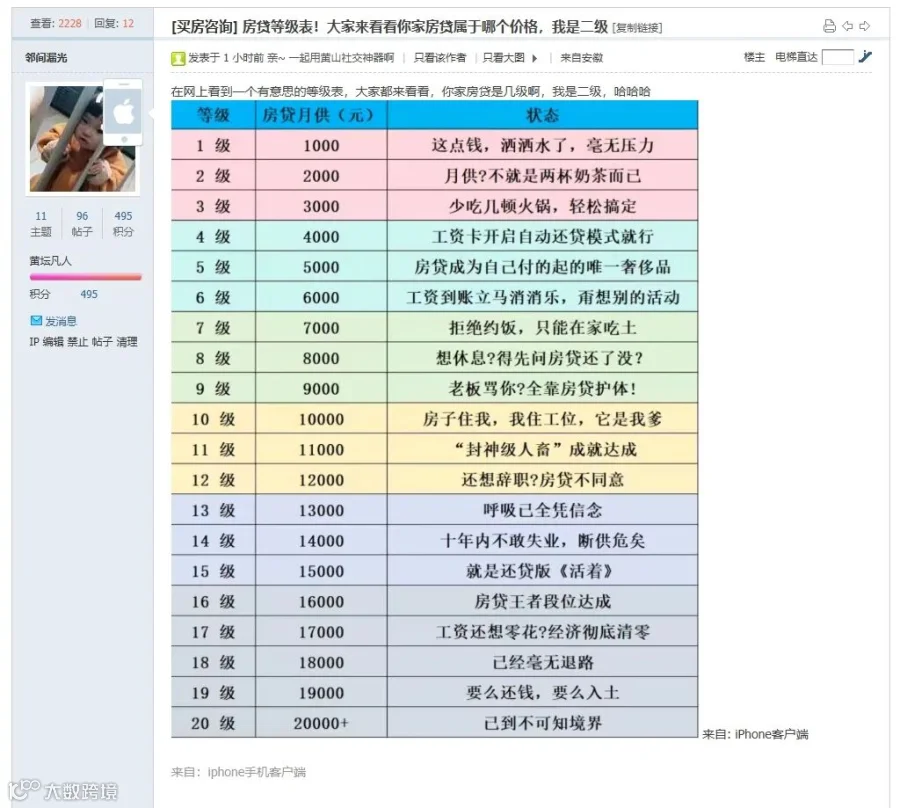The image size is (900, 808).
Task: Click 来自: iPhone客户端 text beside table
Action: 755,734
